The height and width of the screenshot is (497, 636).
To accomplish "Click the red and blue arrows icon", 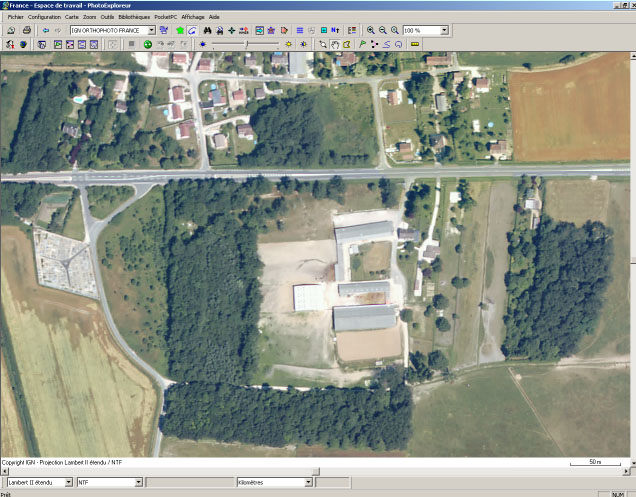I will (x=244, y=30).
